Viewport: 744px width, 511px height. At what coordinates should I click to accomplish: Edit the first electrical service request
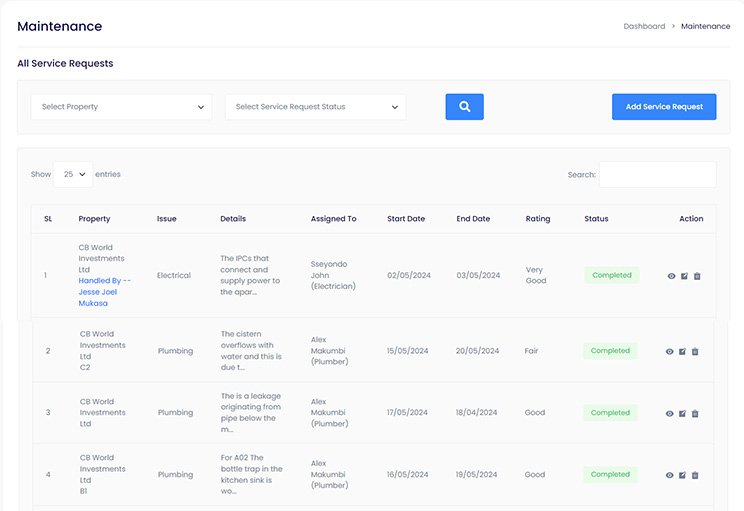pyautogui.click(x=684, y=276)
